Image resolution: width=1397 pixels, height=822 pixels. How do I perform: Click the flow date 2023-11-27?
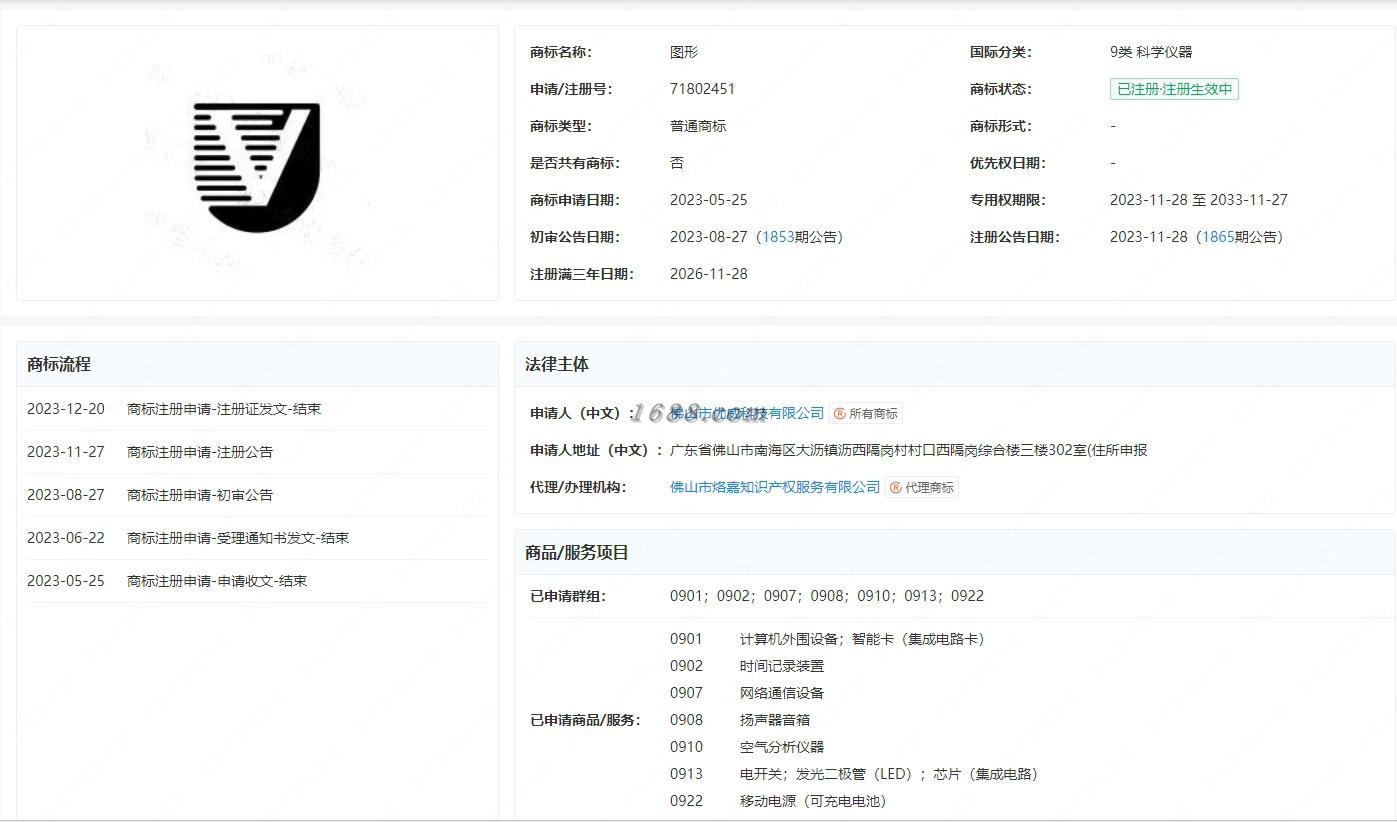coord(66,452)
